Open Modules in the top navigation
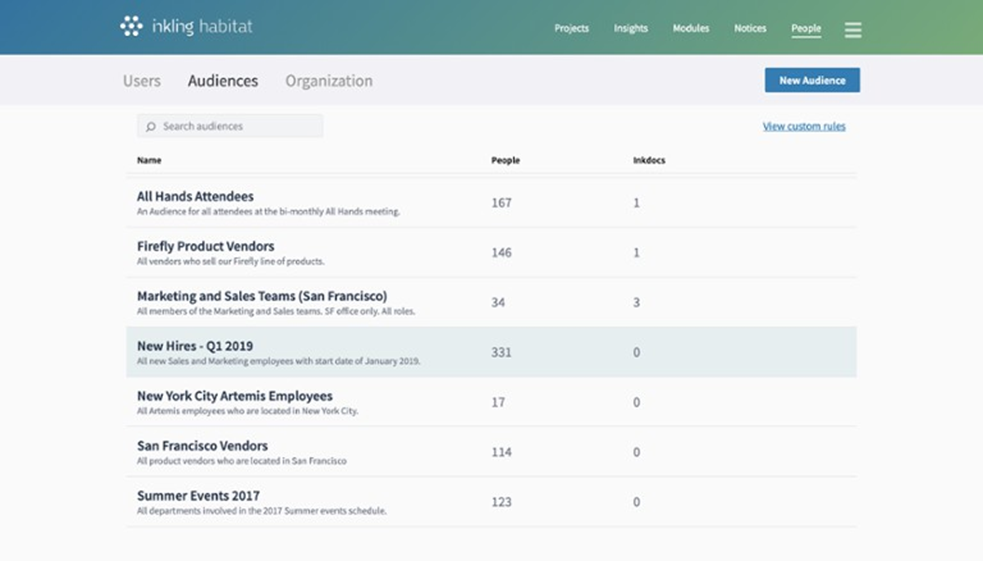This screenshot has height=561, width=983. coord(690,29)
